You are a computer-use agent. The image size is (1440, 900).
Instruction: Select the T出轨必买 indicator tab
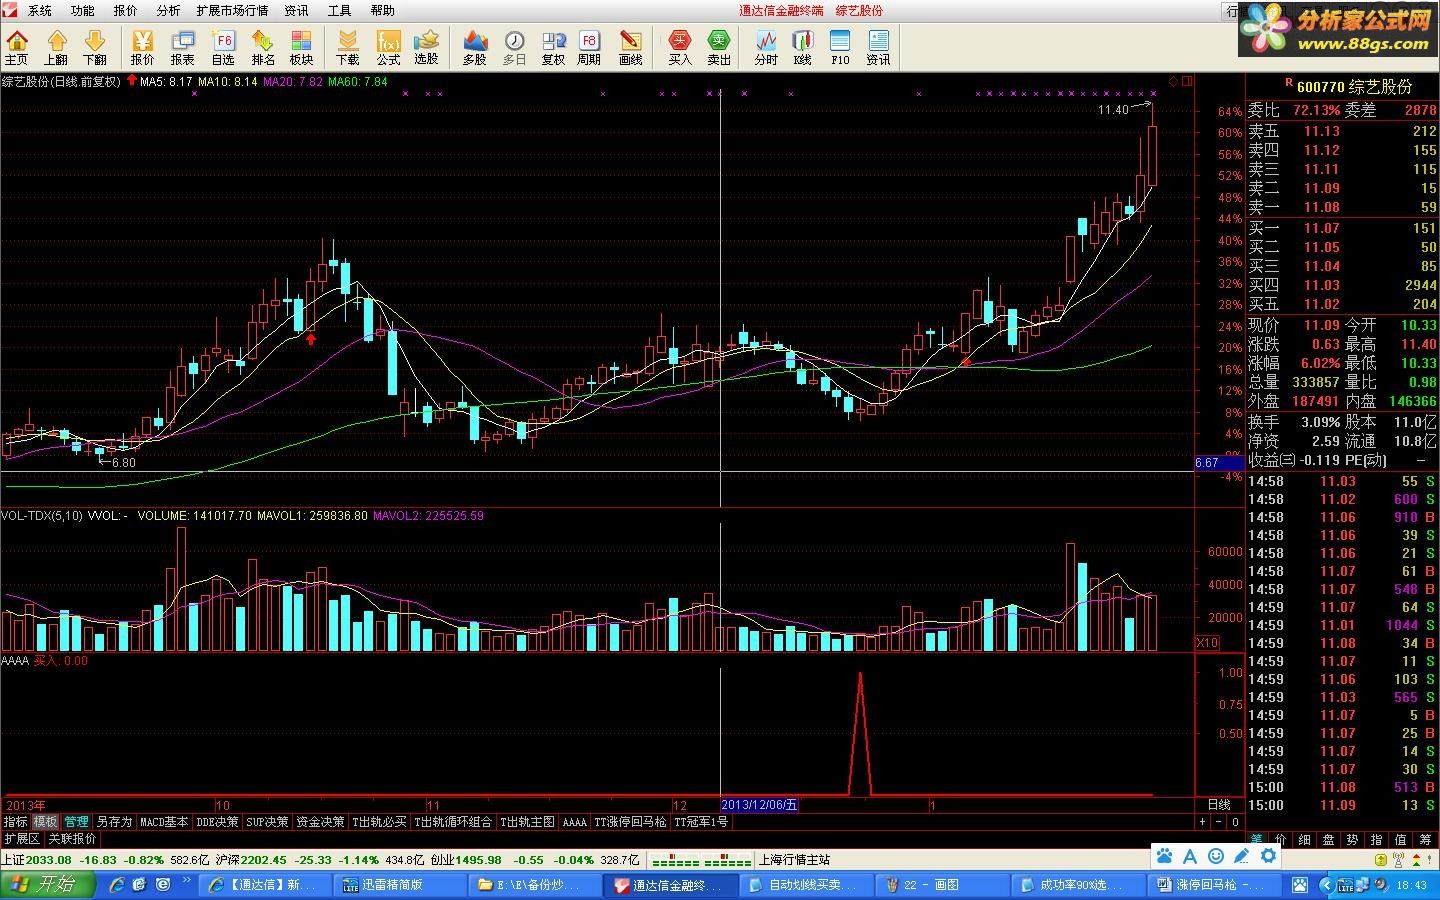pos(379,821)
